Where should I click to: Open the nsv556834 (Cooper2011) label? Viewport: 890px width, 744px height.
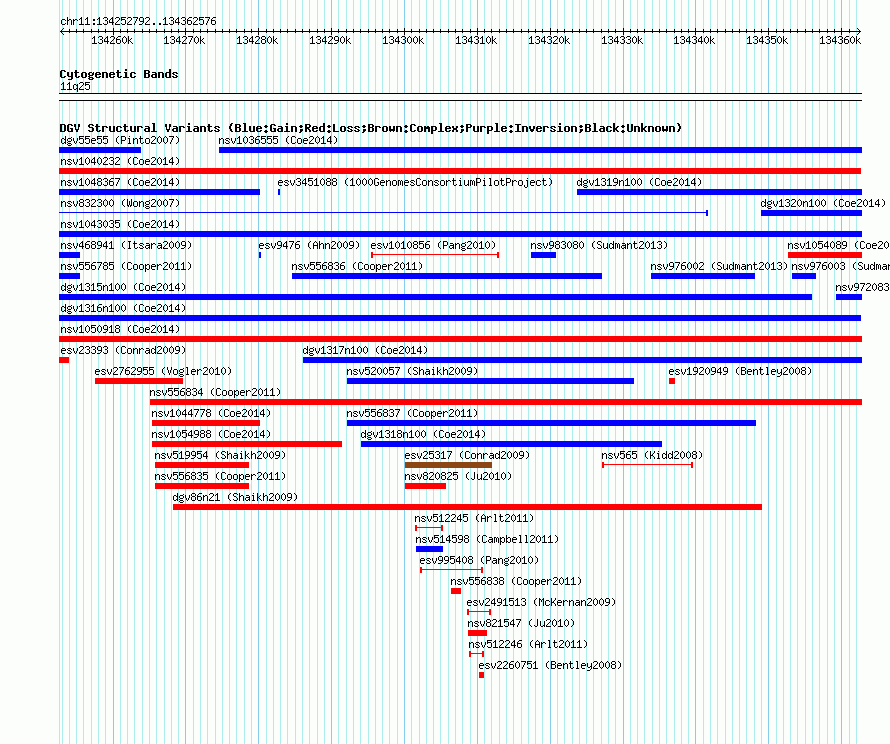tap(215, 392)
